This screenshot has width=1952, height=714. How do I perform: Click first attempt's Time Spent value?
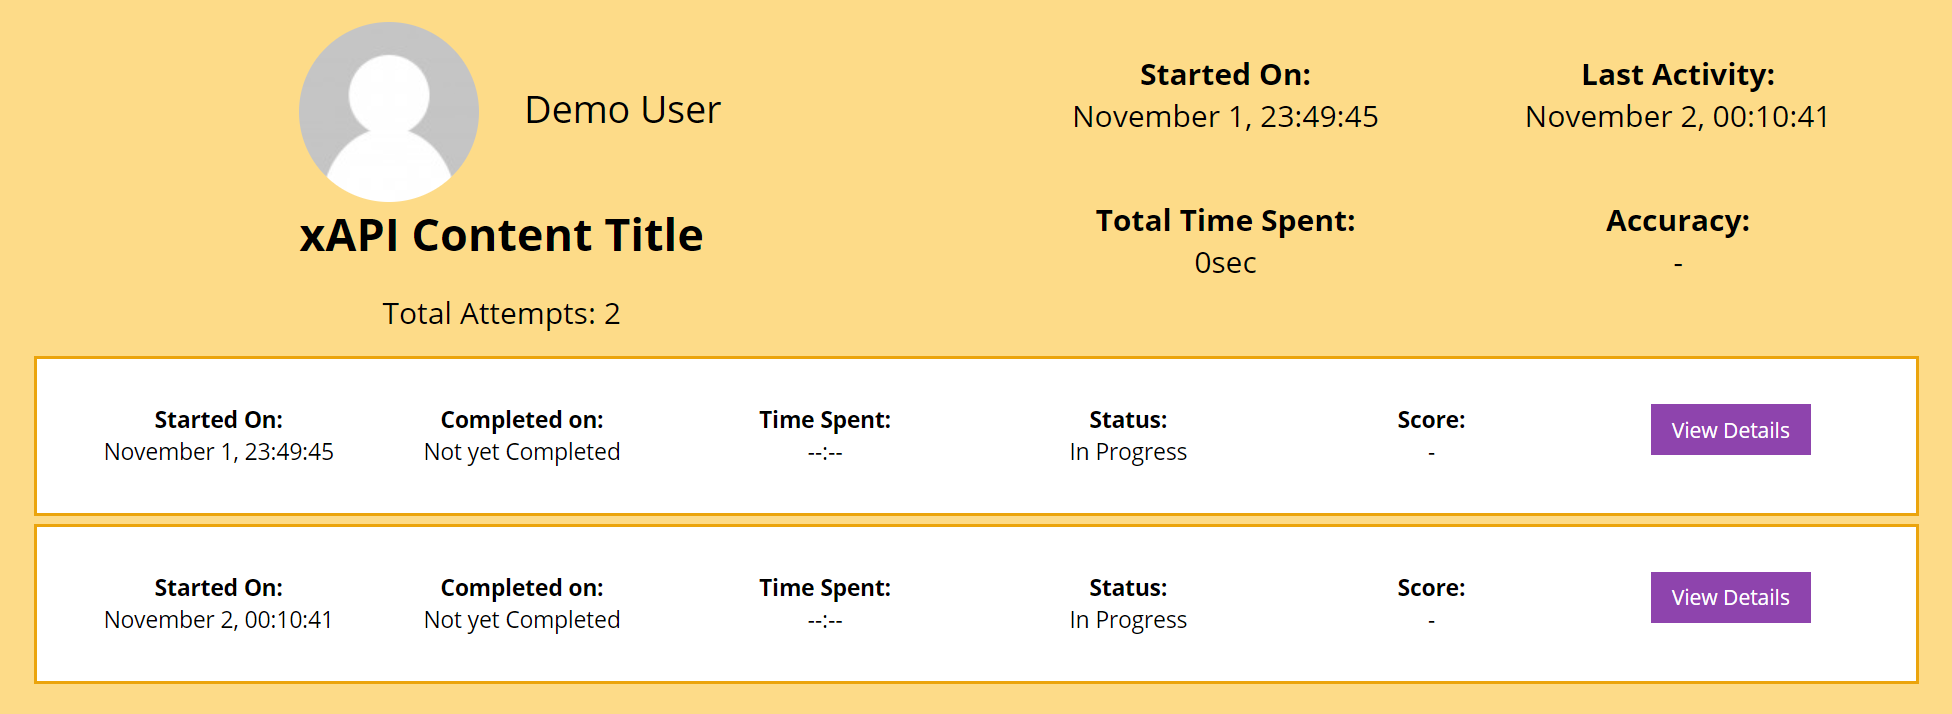825,453
